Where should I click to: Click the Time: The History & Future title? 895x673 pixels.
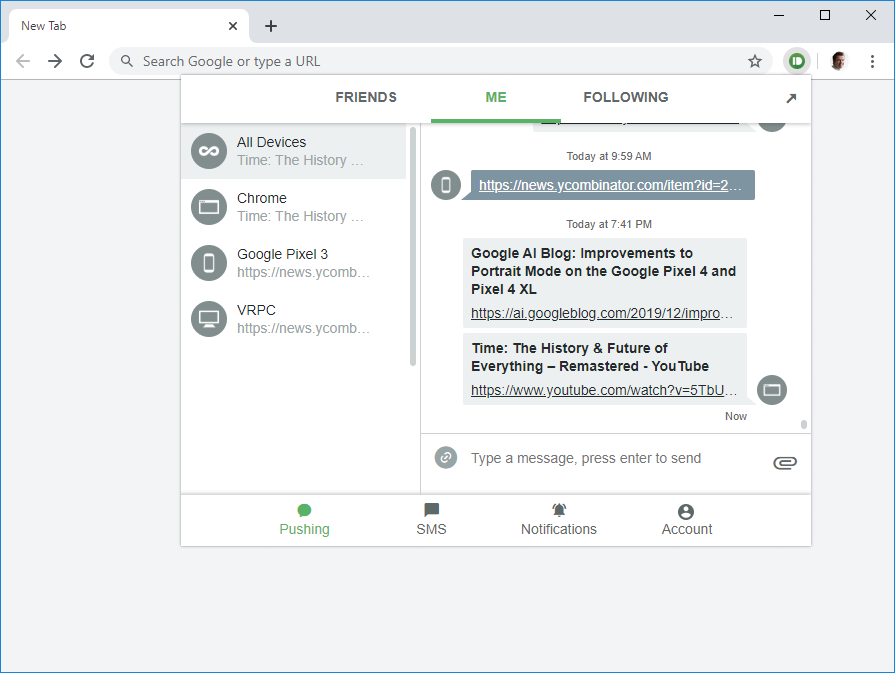tap(590, 357)
